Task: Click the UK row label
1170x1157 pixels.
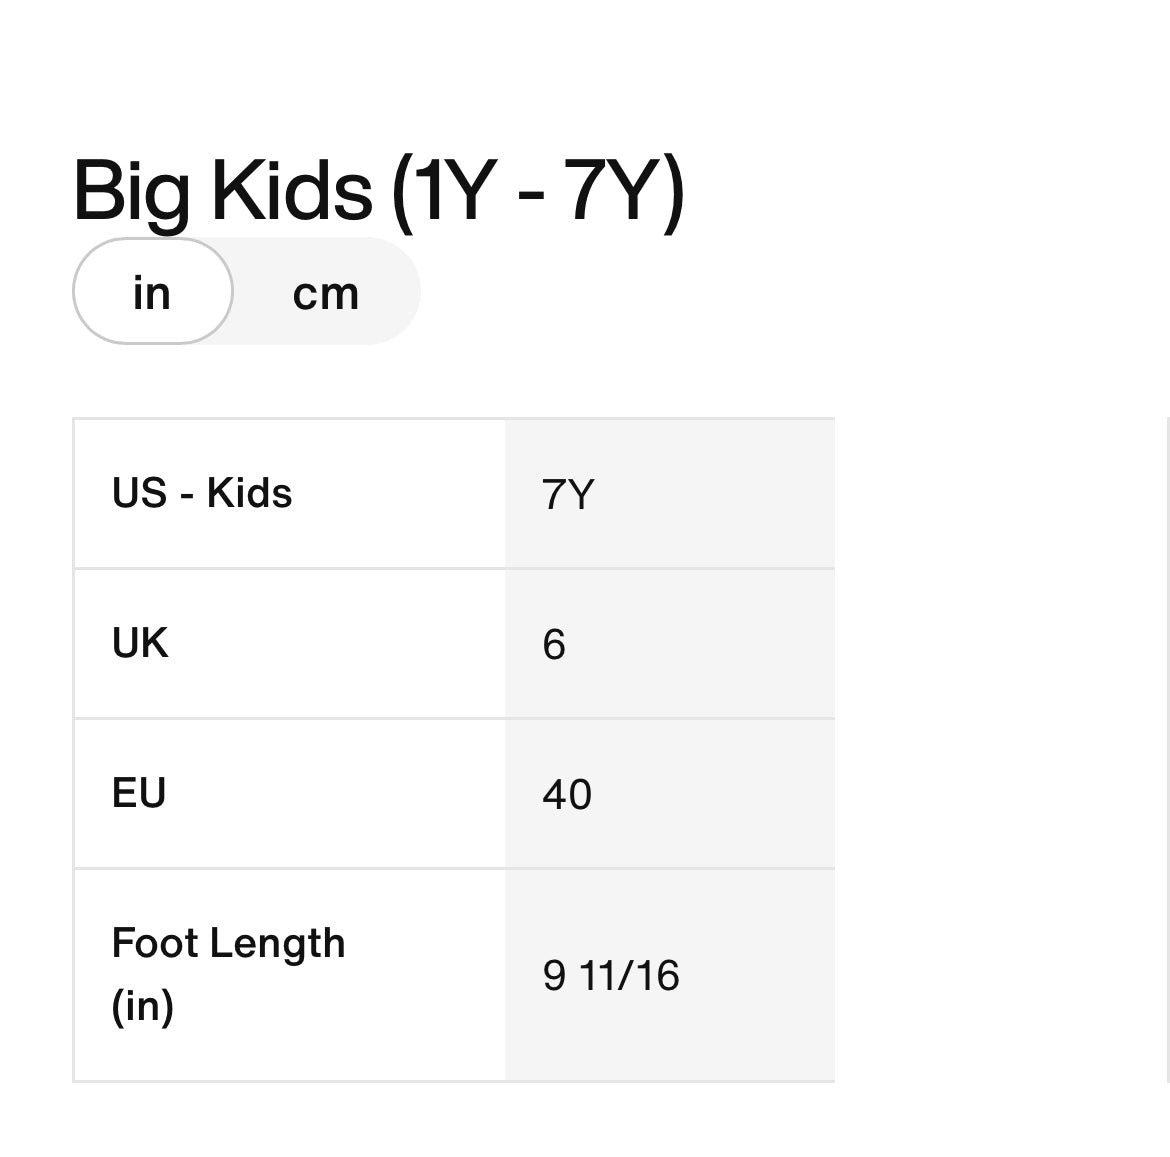Action: [x=140, y=643]
